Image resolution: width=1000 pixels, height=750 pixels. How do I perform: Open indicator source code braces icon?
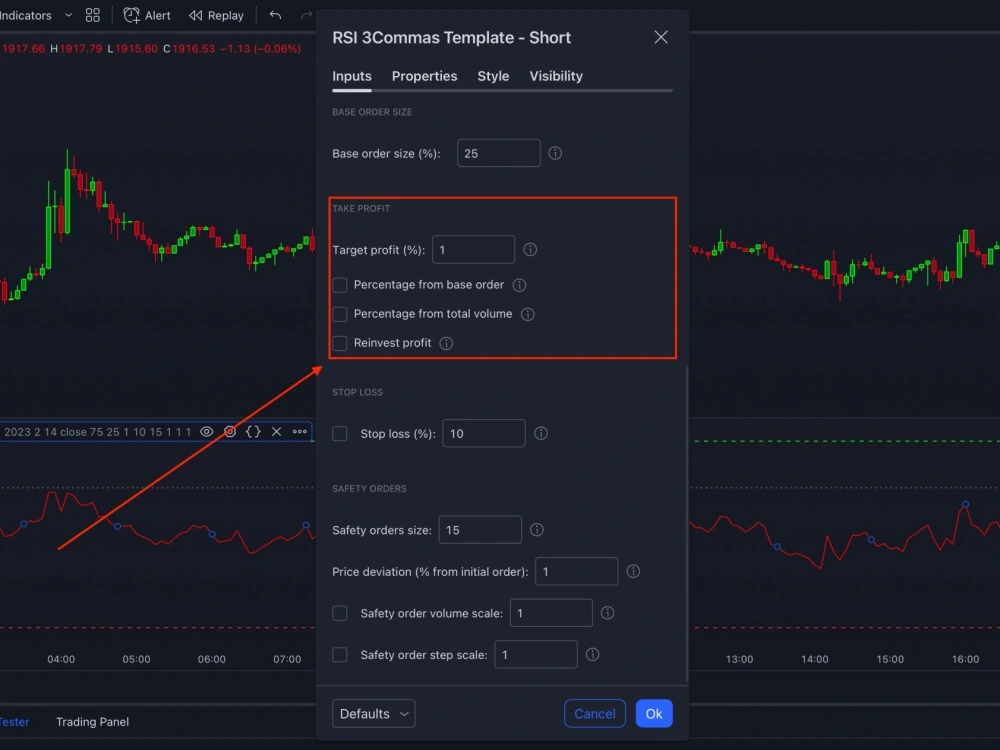click(x=253, y=432)
